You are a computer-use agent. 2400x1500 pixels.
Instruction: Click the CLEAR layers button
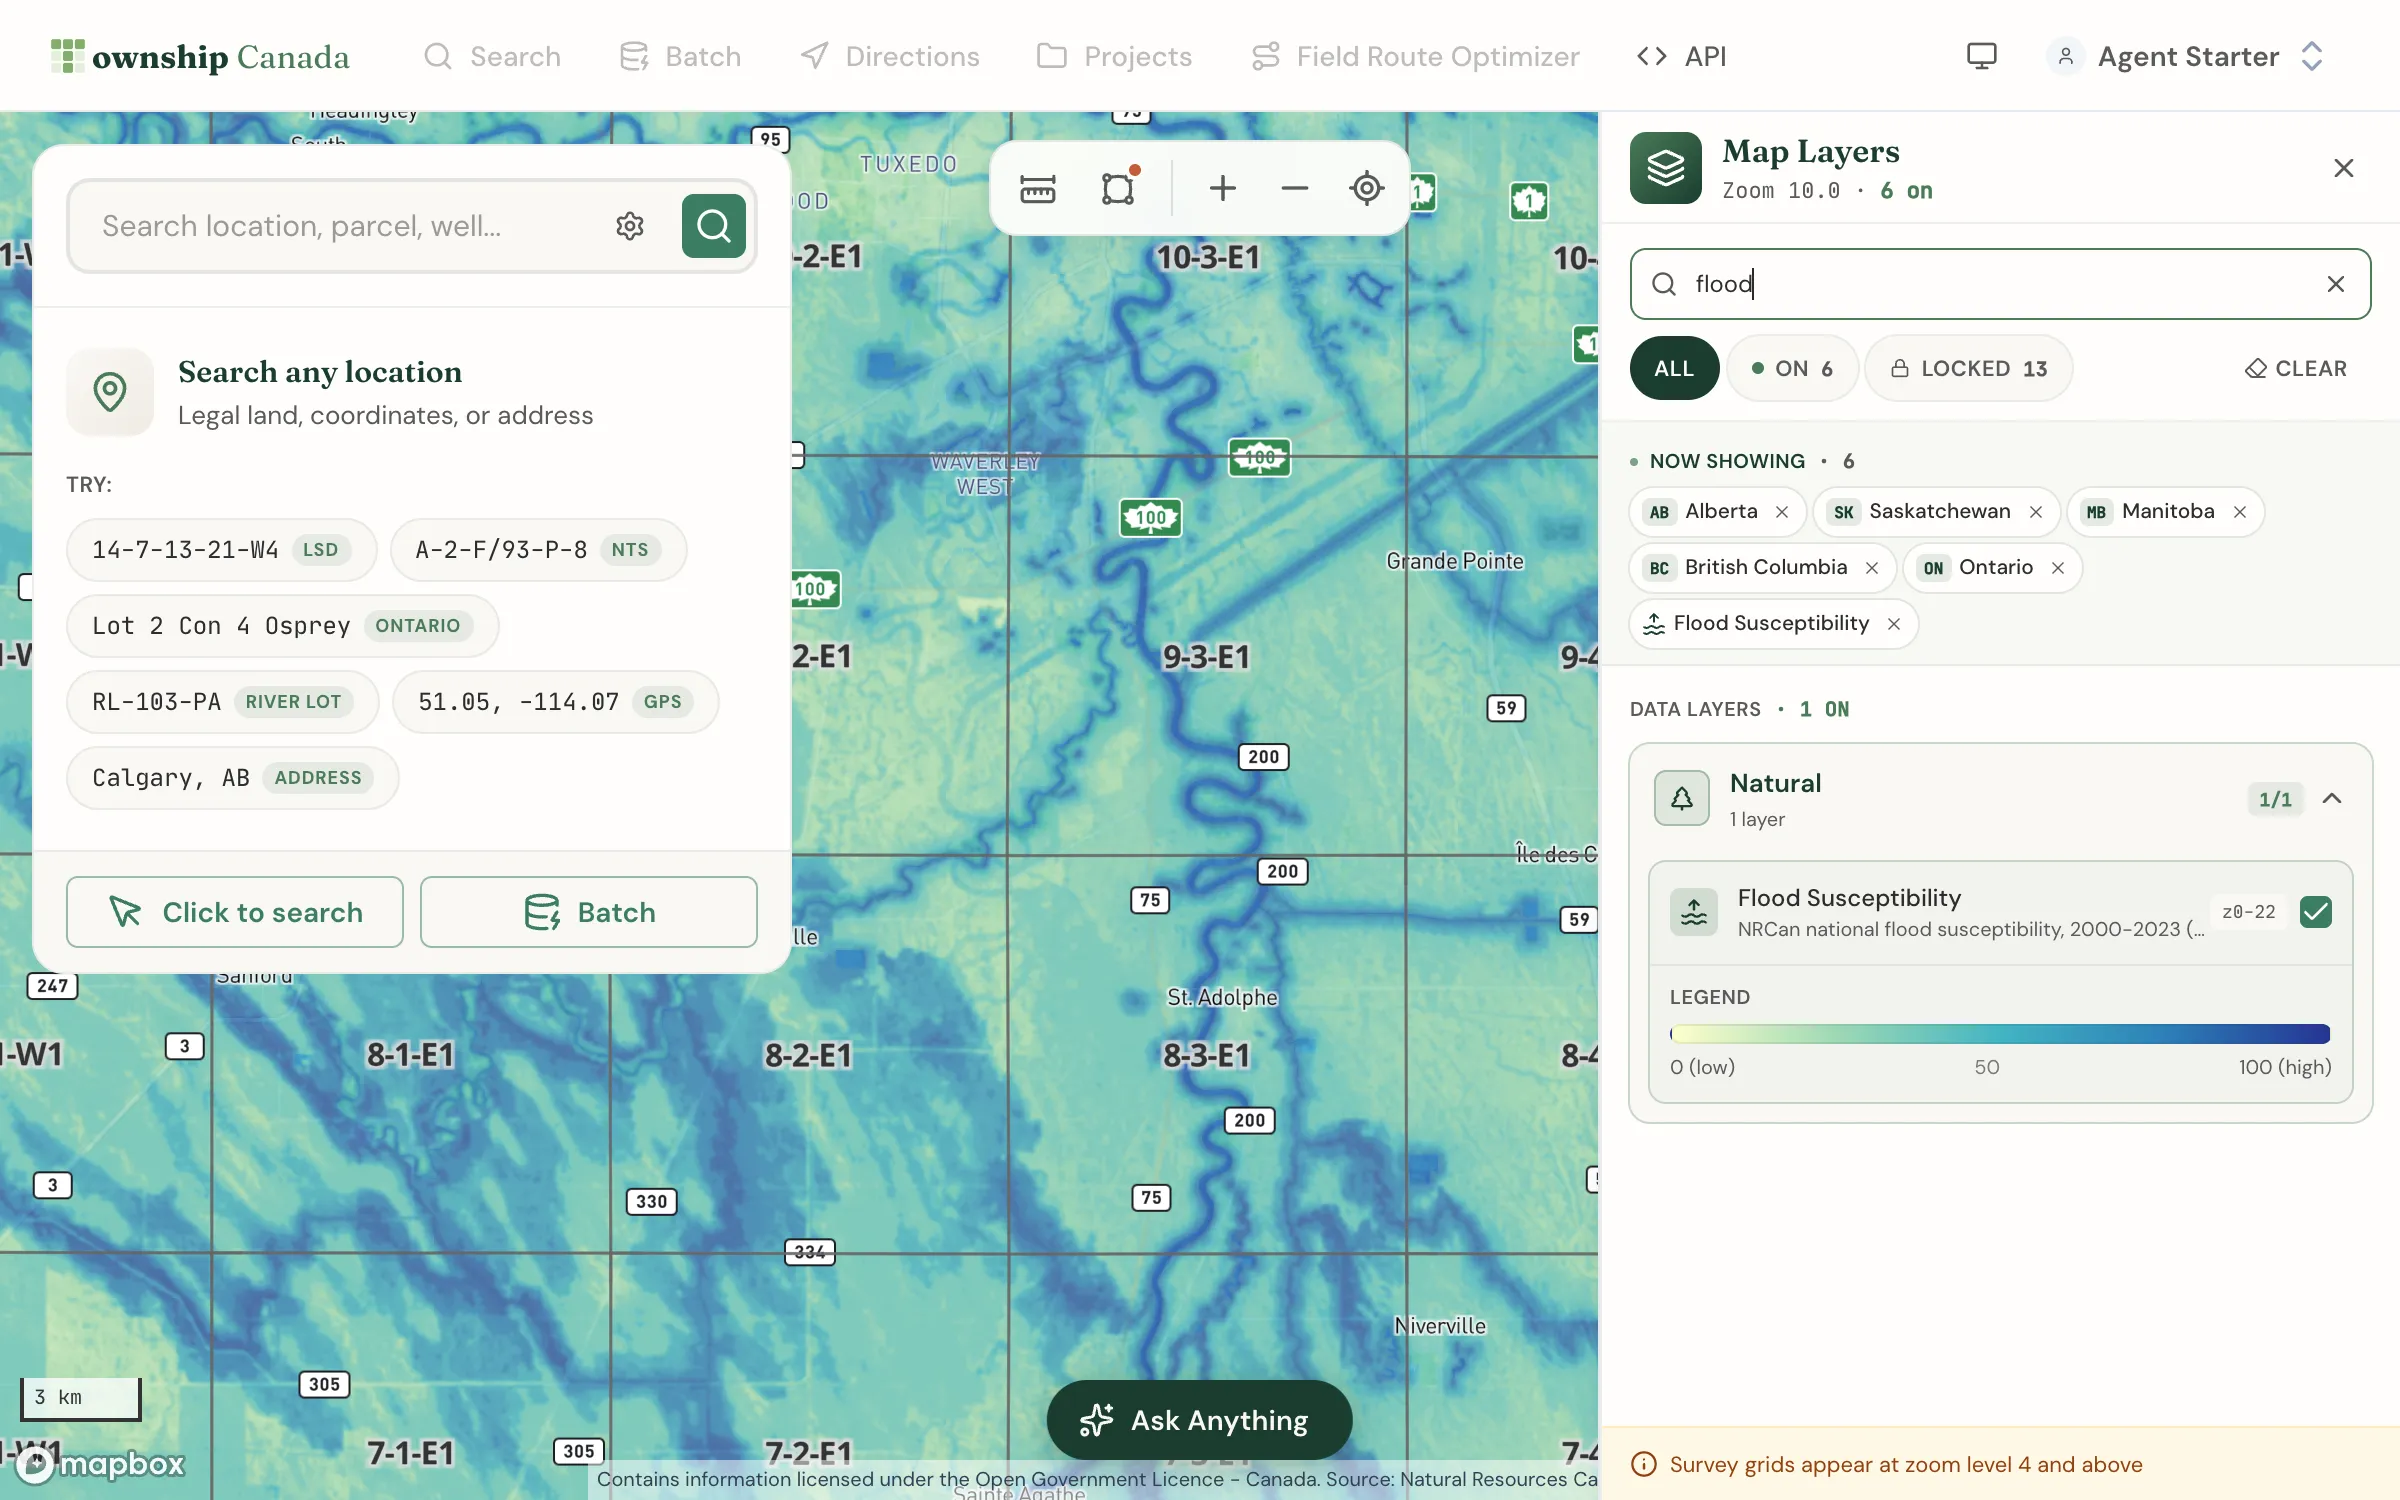pos(2295,368)
